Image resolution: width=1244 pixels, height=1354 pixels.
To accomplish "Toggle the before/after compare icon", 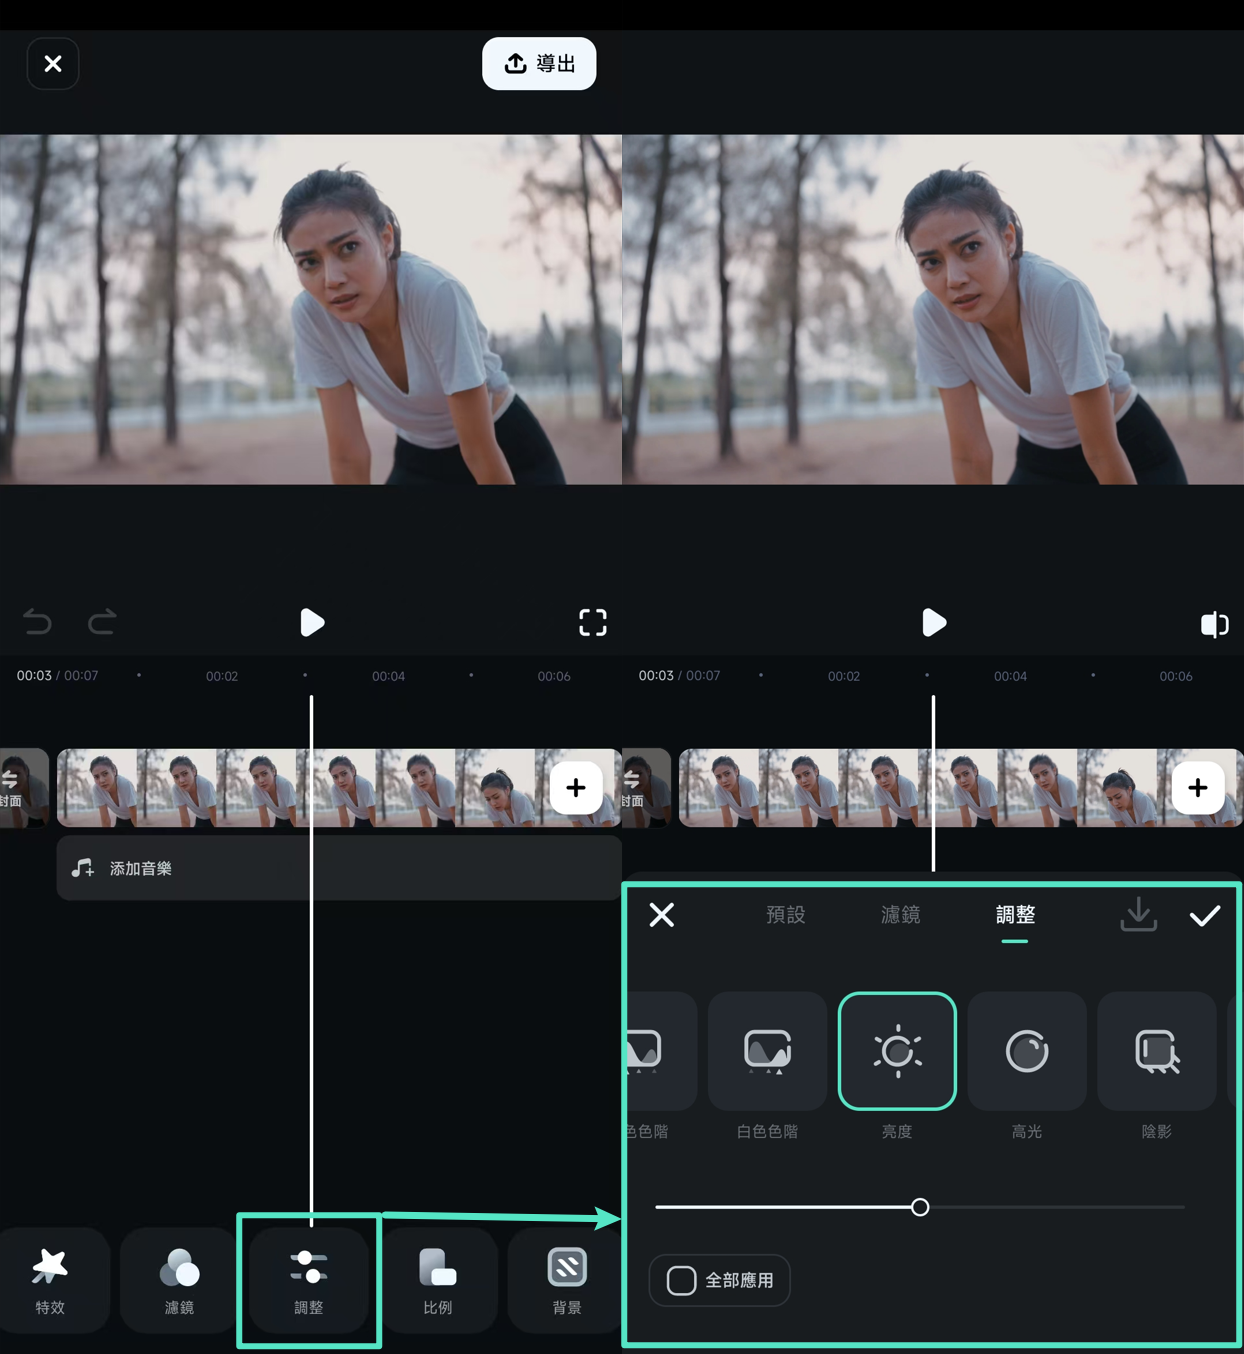I will point(1214,624).
